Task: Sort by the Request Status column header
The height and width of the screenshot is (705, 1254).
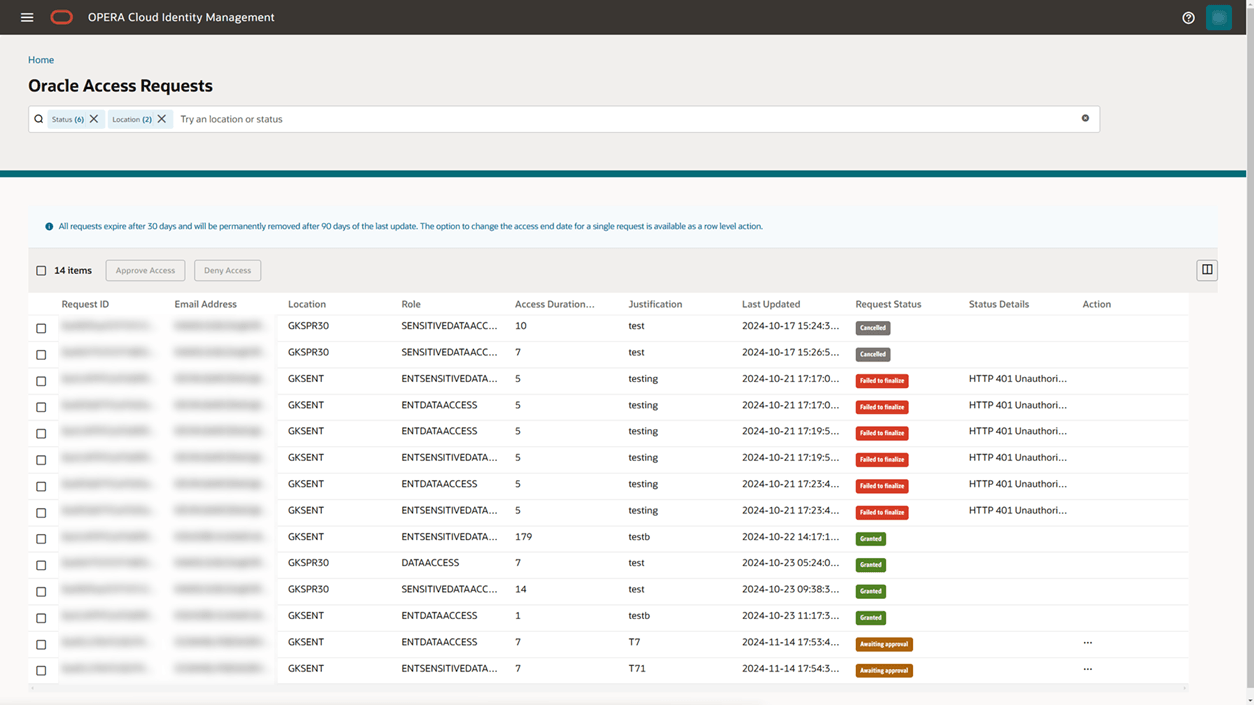Action: tap(888, 304)
